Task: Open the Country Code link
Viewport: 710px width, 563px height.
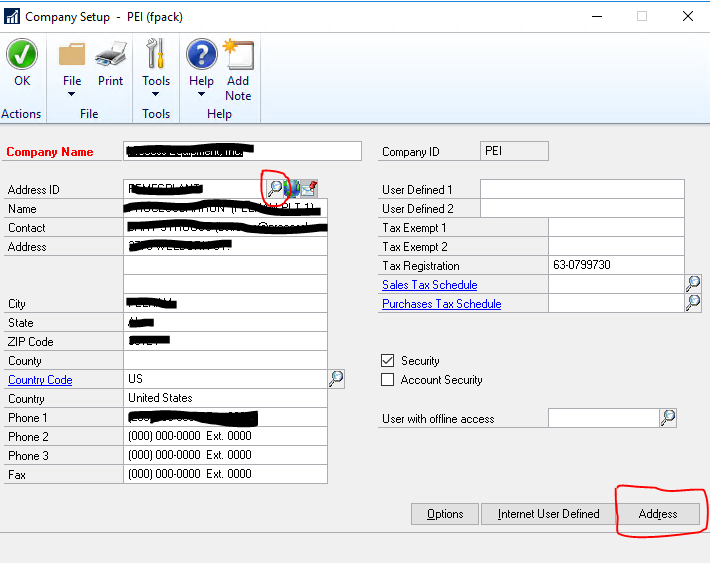Action: pos(40,380)
